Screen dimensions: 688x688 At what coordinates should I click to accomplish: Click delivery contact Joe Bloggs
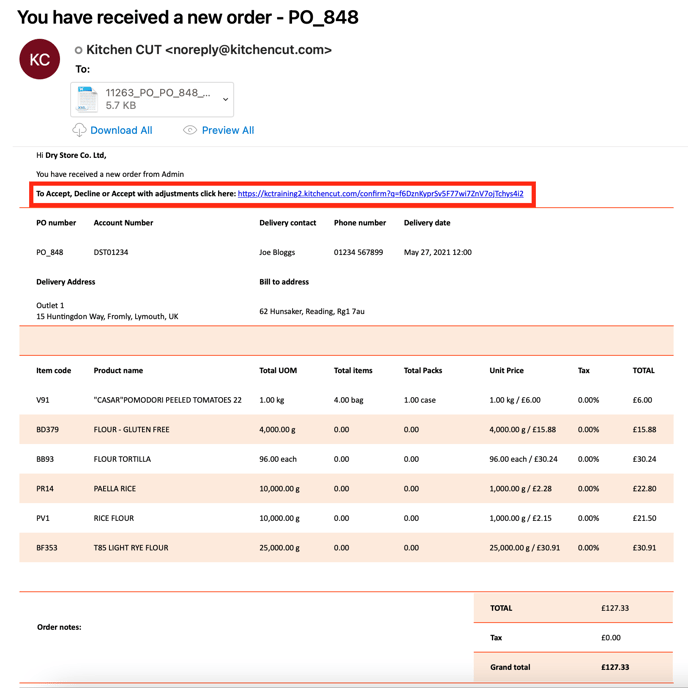[277, 252]
